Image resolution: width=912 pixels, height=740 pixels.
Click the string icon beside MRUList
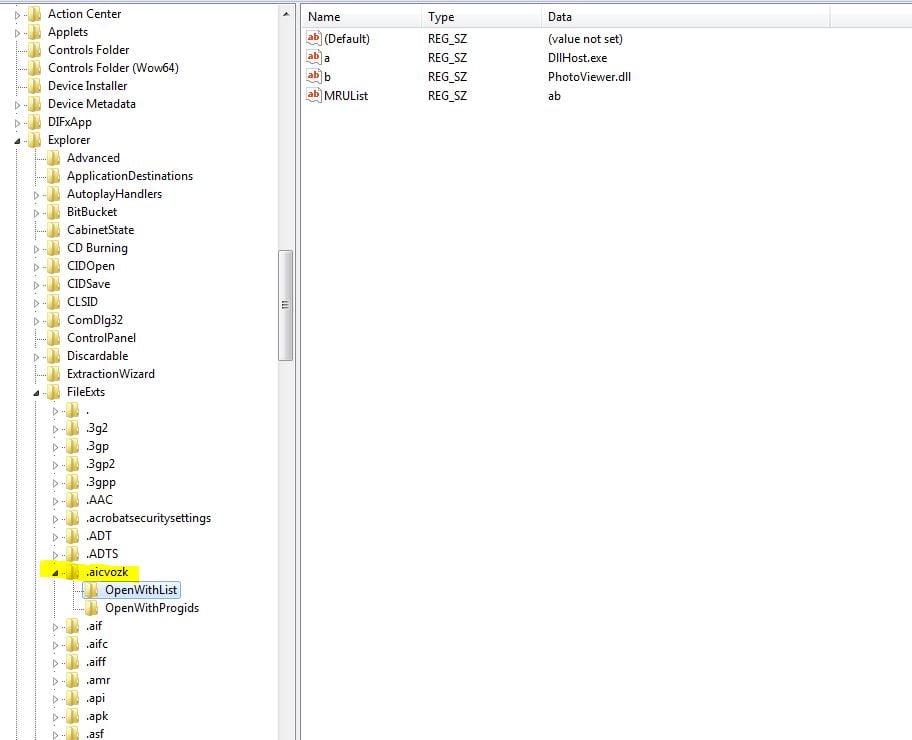pos(314,95)
